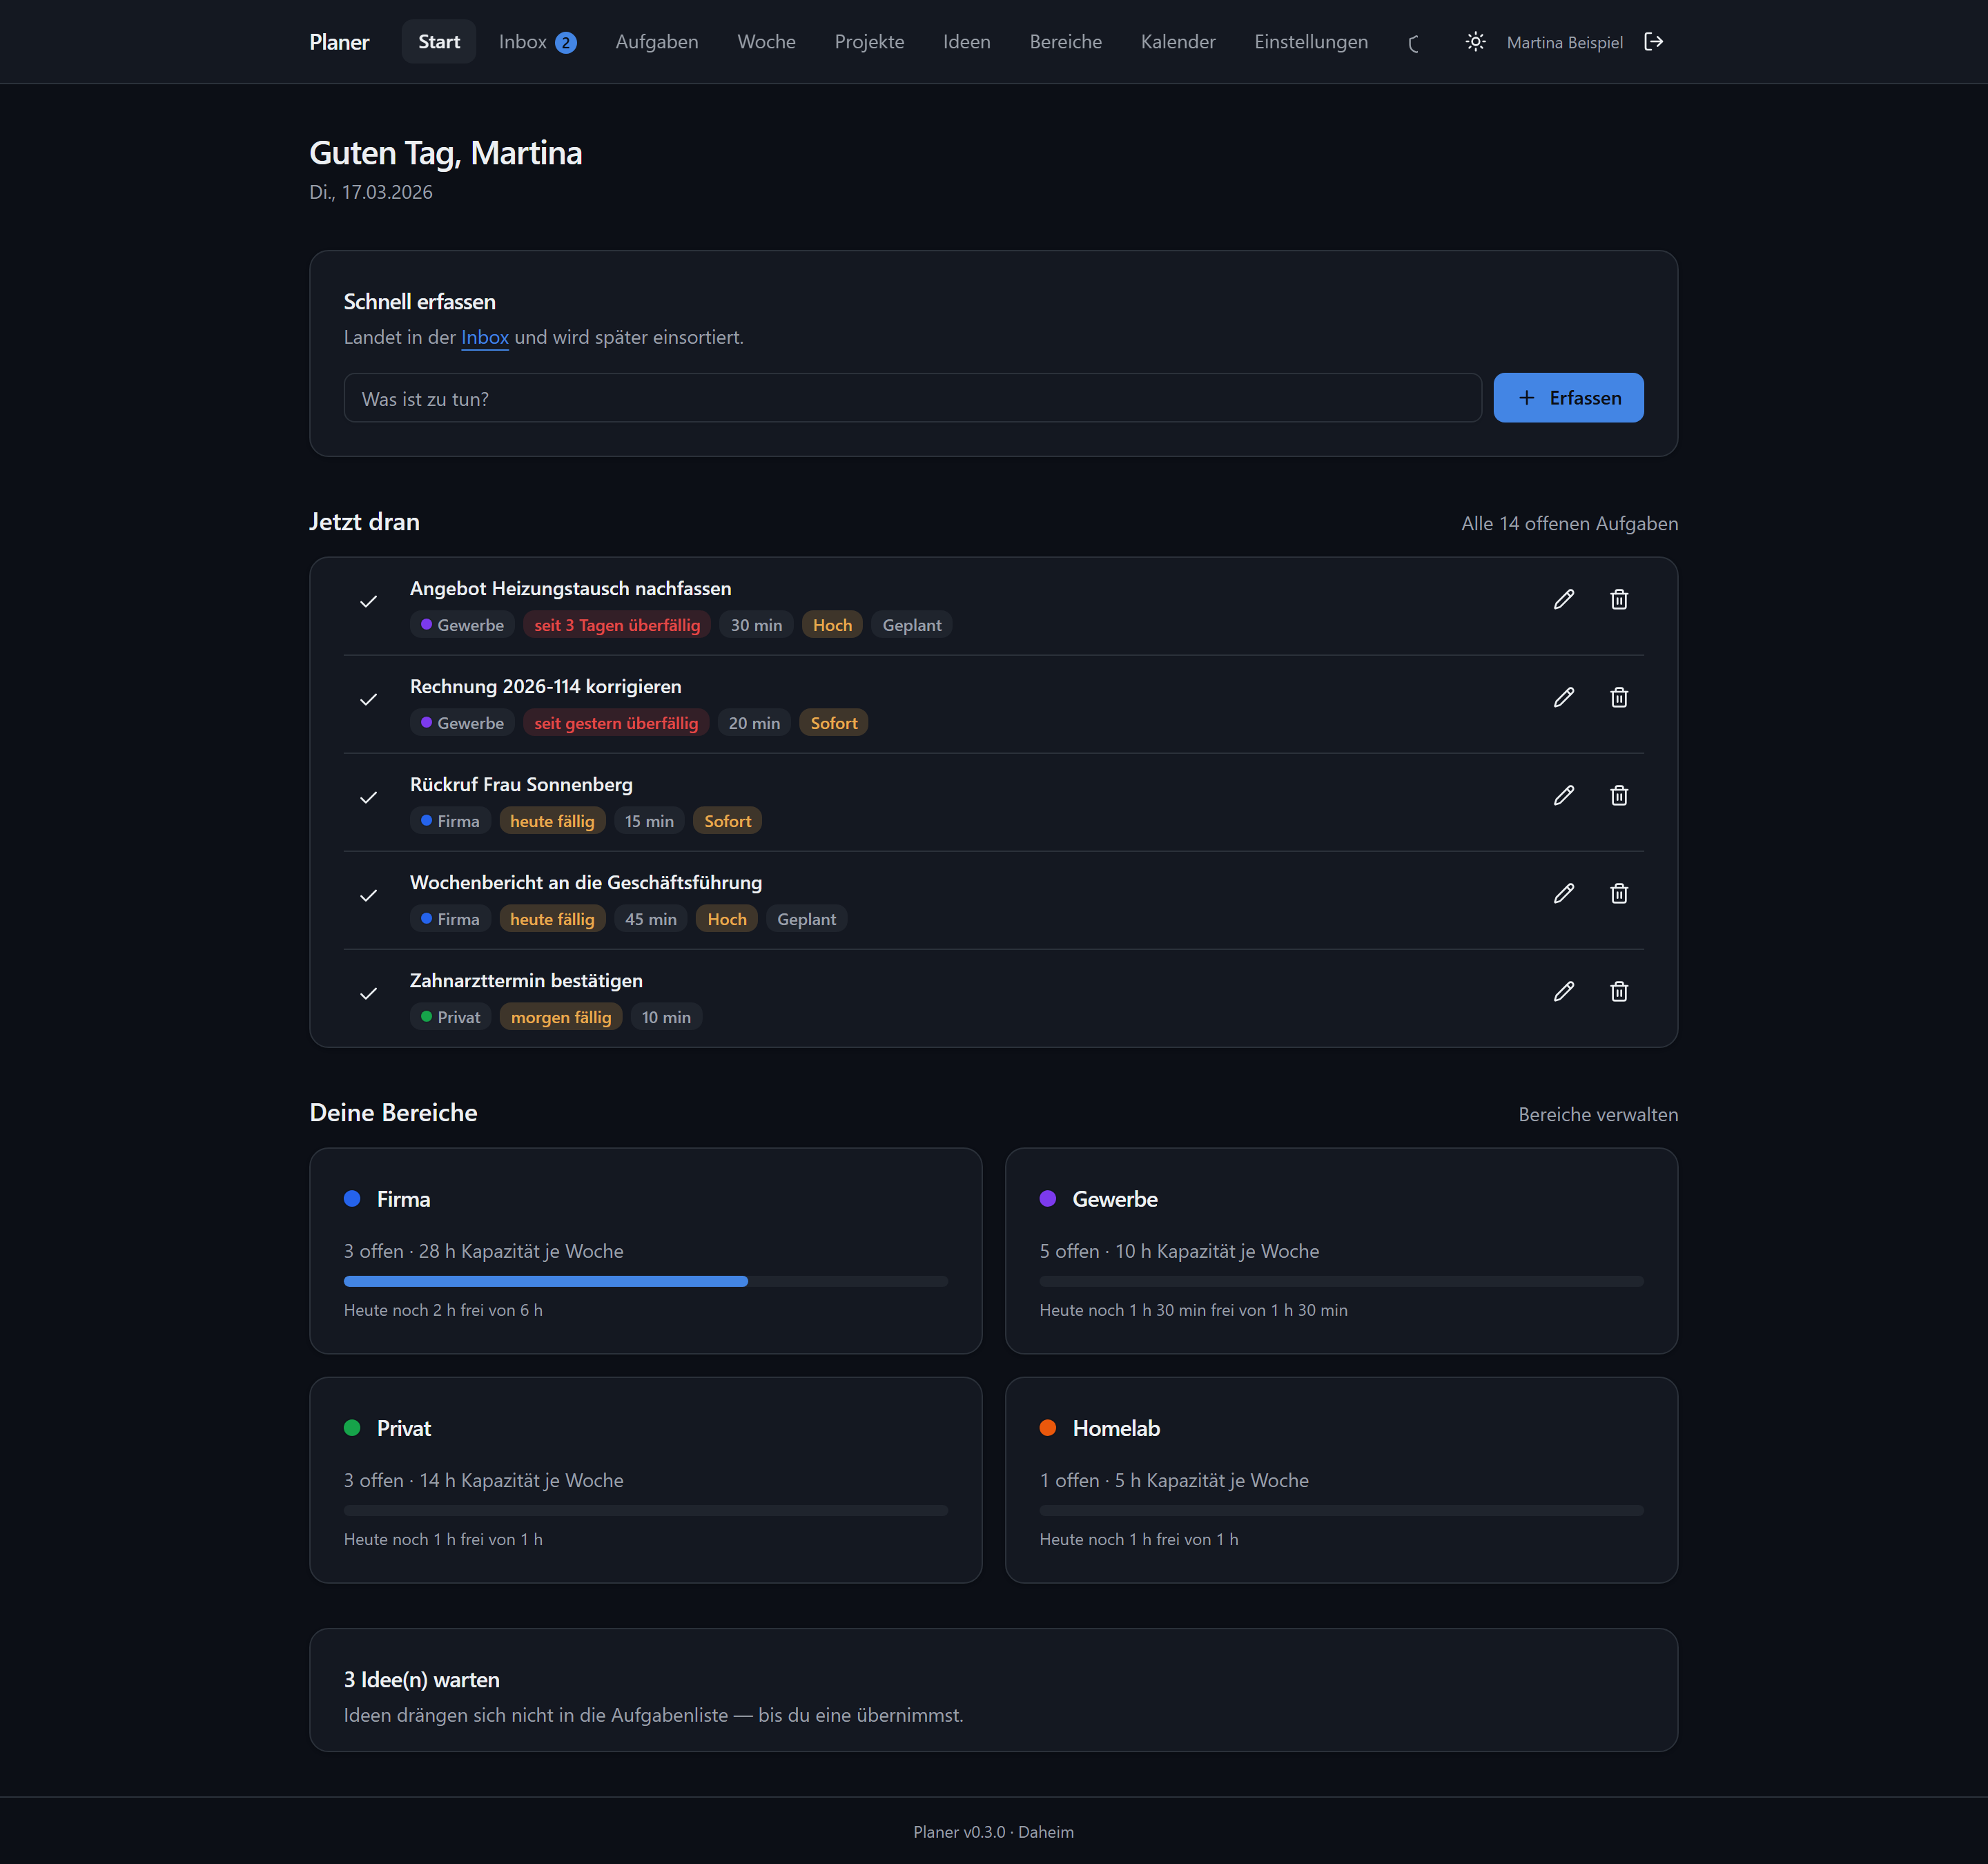The width and height of the screenshot is (1988, 1864).
Task: Open the Inbox tab with badge
Action: [537, 42]
